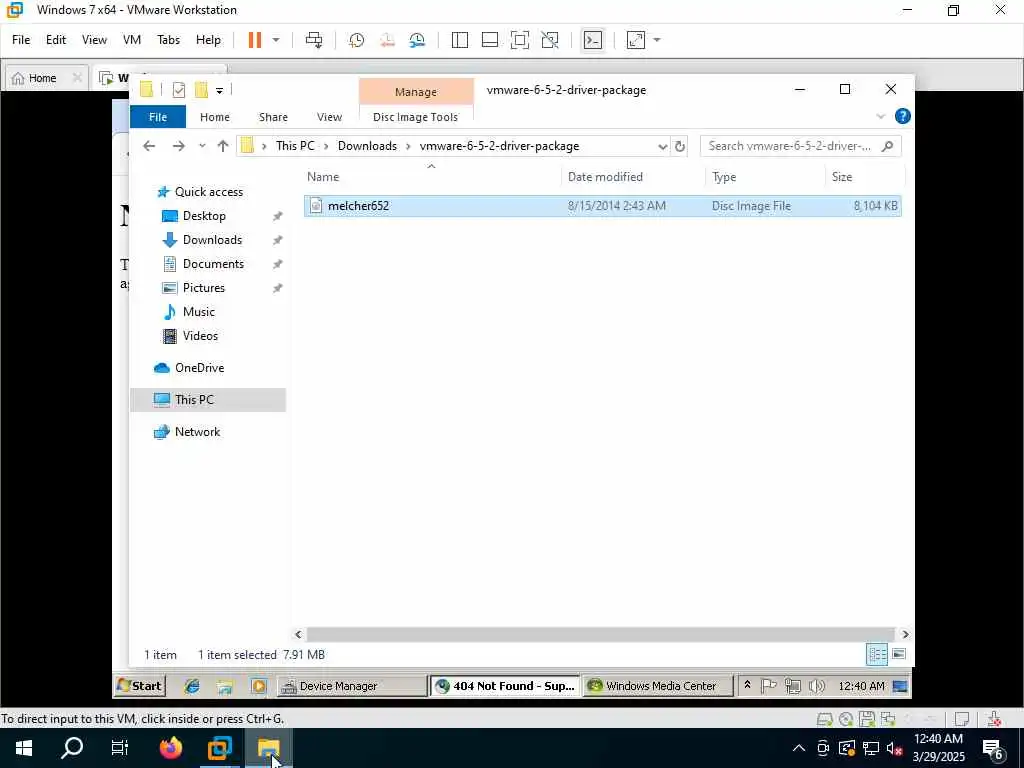Revert to snapshot toolbar icon
The height and width of the screenshot is (768, 1024).
click(387, 40)
